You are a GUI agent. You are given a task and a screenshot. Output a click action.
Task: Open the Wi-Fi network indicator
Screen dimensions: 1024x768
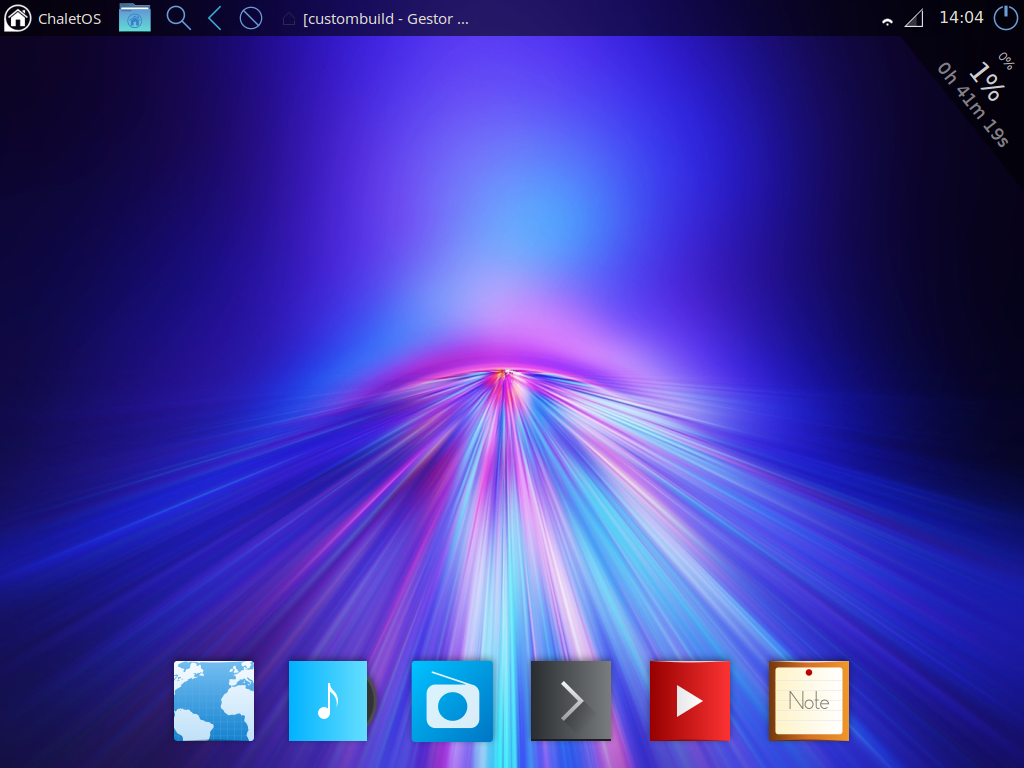click(887, 21)
